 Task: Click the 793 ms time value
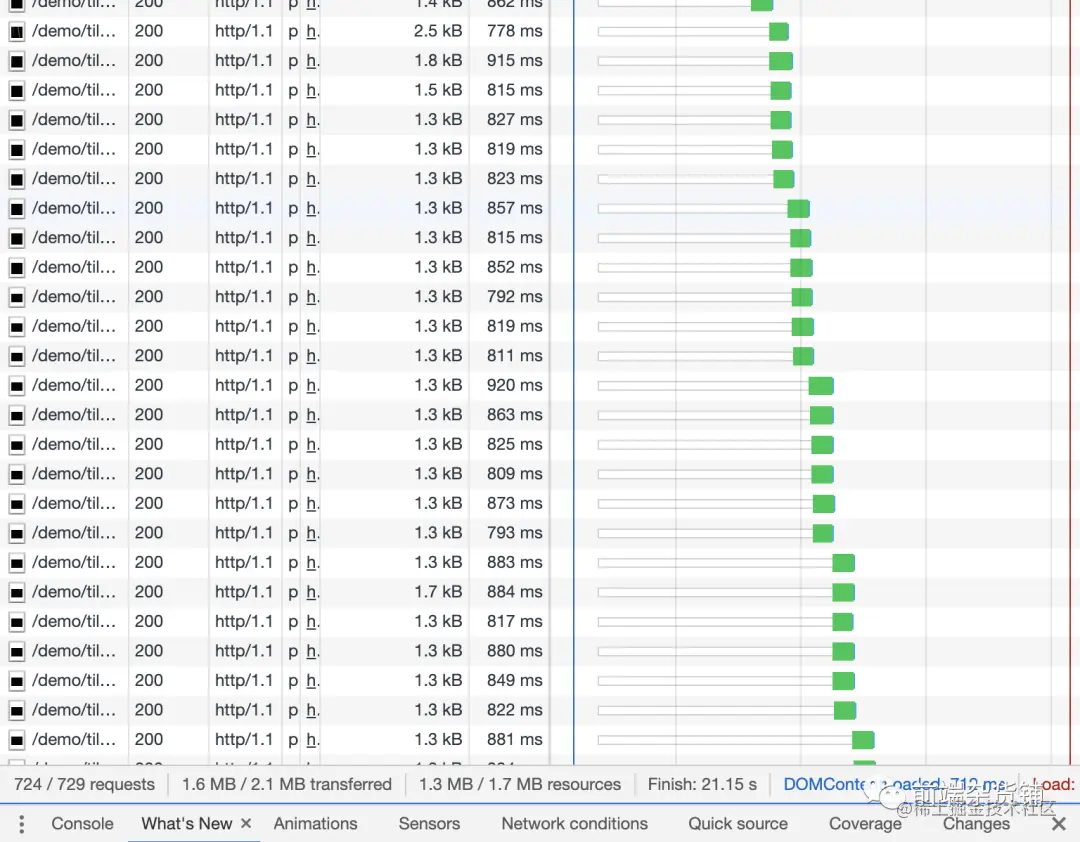515,533
